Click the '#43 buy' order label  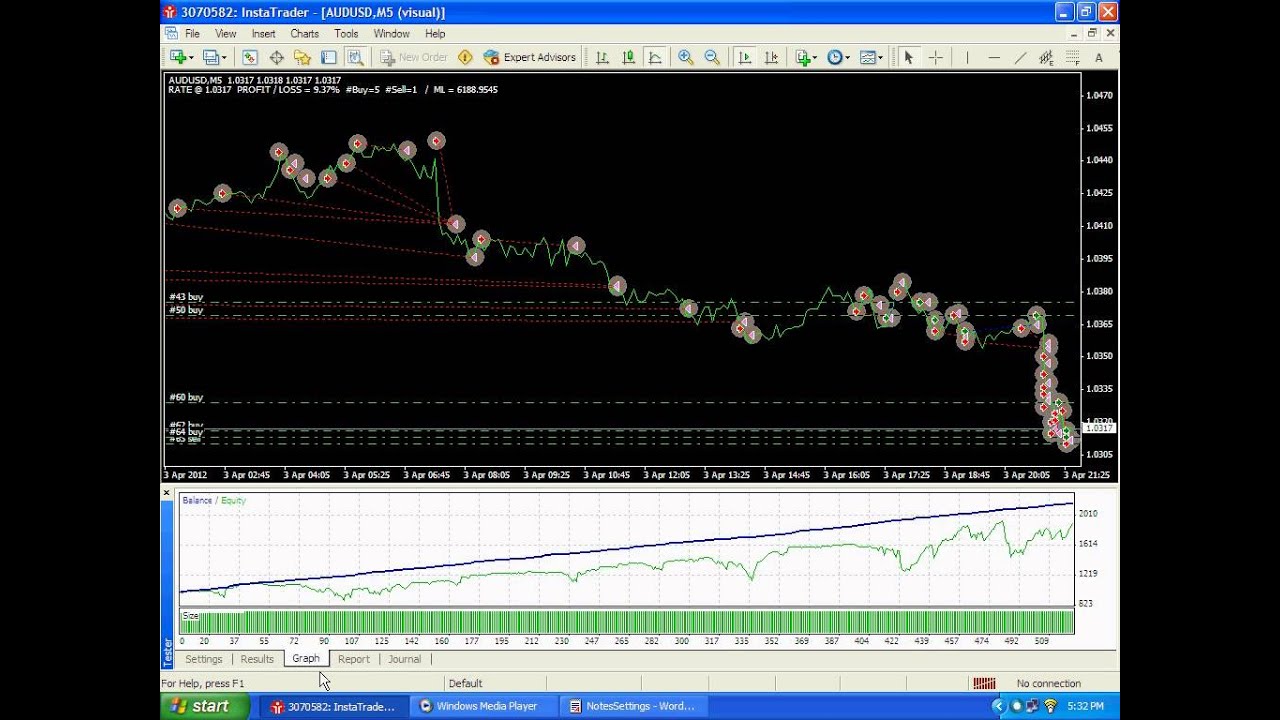tap(186, 297)
